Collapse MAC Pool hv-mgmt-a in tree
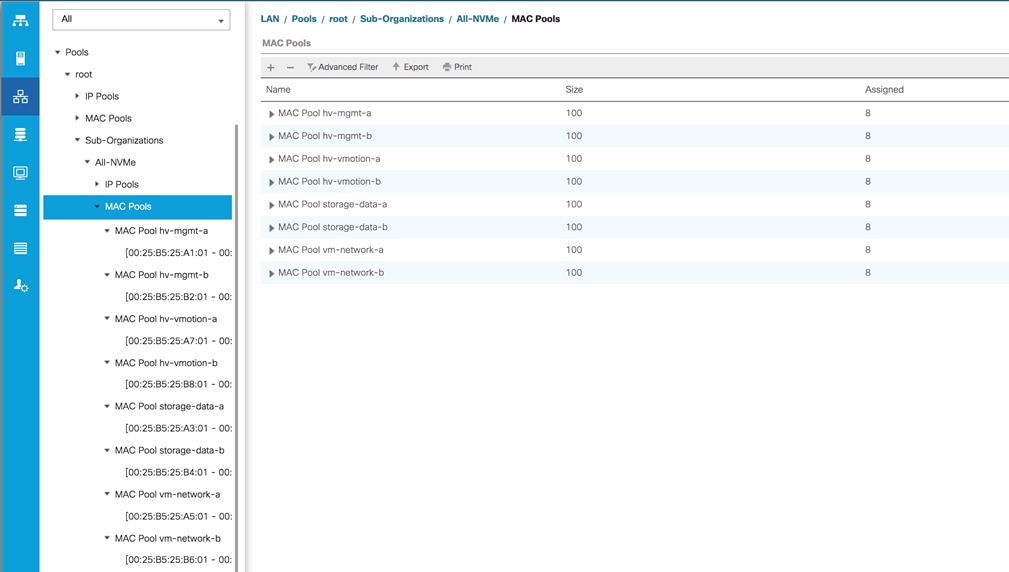This screenshot has width=1009, height=572. 107,230
